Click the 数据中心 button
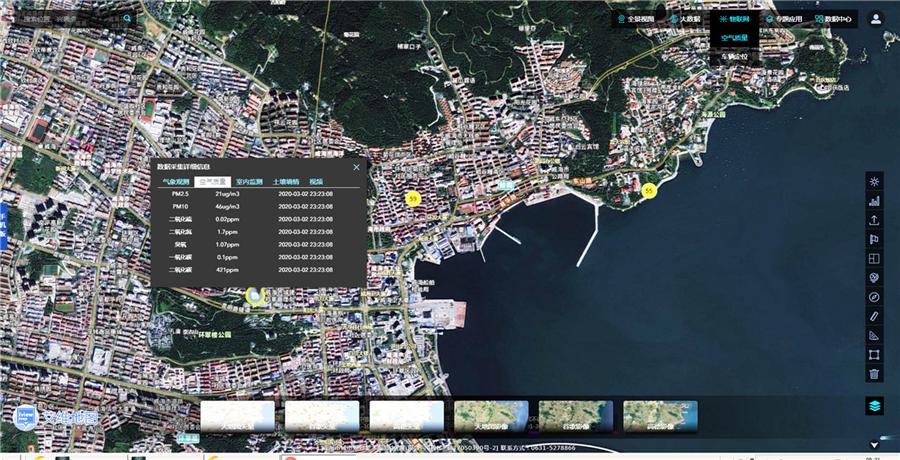Screen dimensions: 900x460 pos(834,19)
